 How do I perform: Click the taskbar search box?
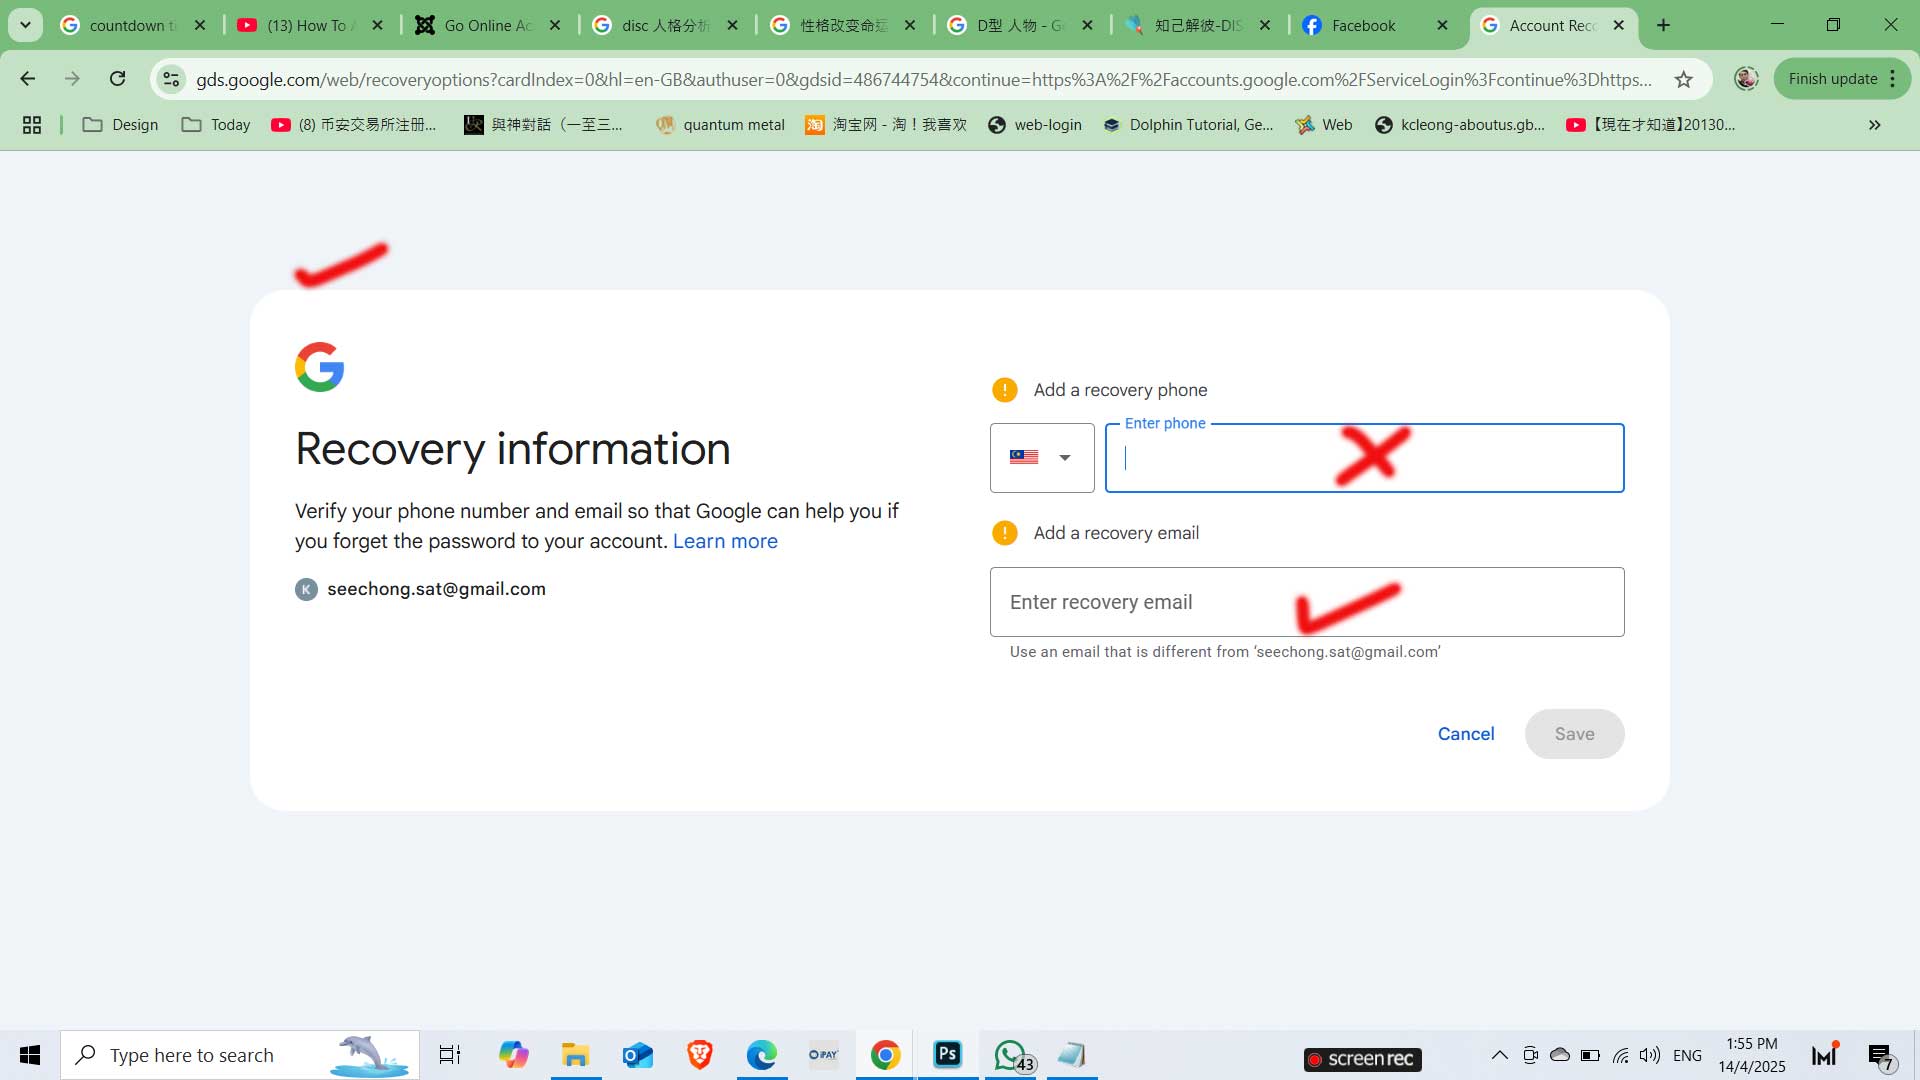(240, 1055)
